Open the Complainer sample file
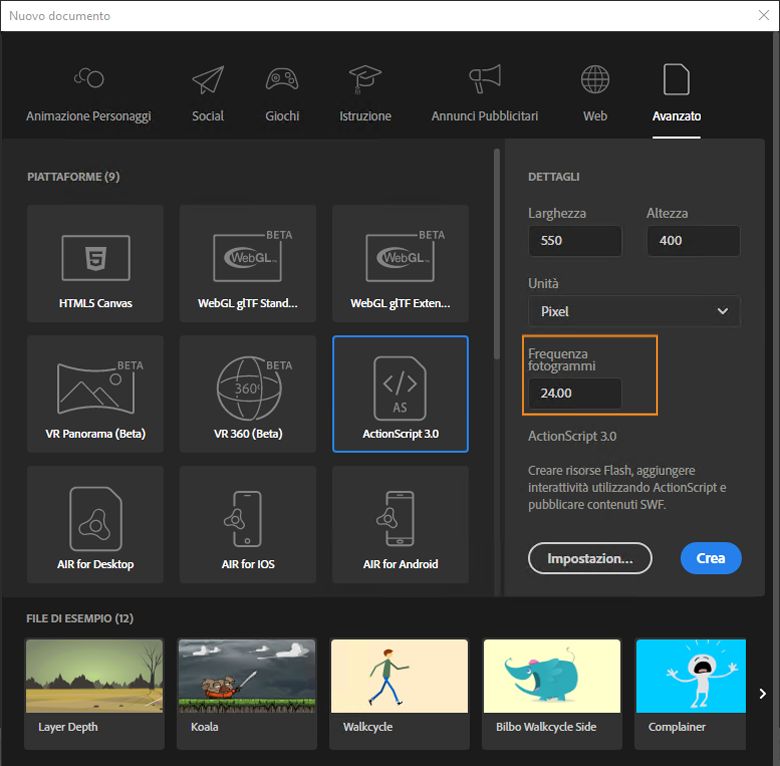780x766 pixels. click(x=690, y=694)
